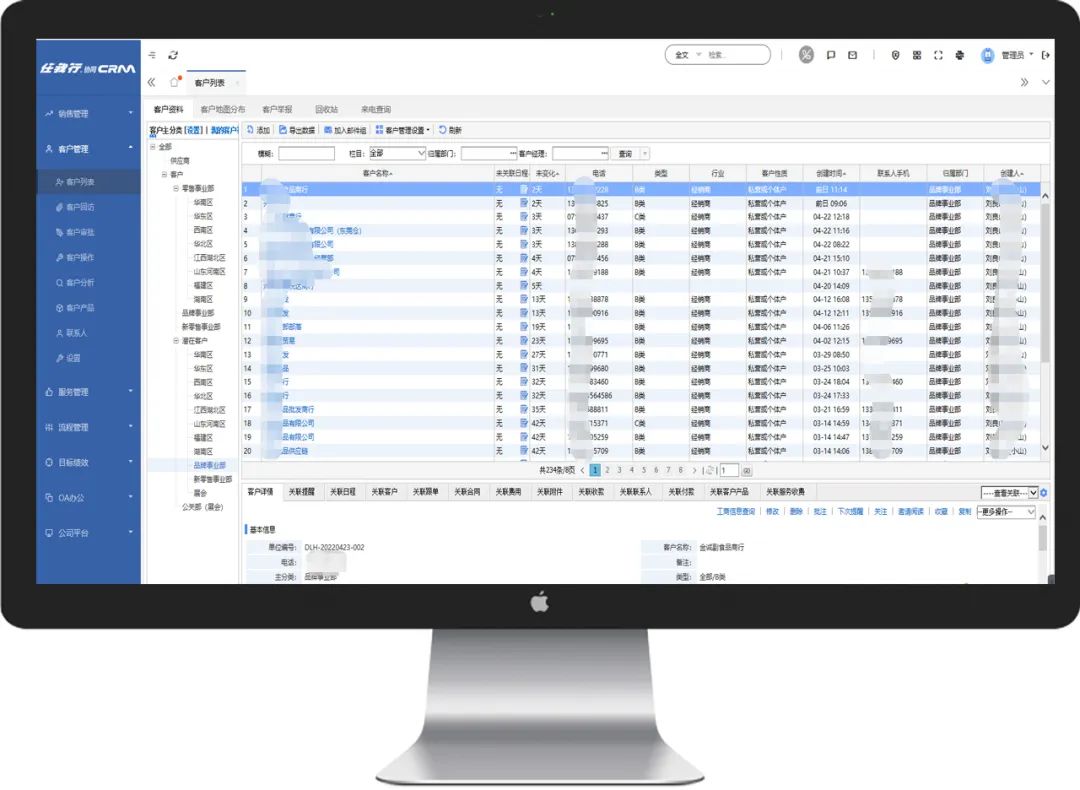The image size is (1080, 790).
Task: Click the refresh icon in top header
Action: click(173, 55)
